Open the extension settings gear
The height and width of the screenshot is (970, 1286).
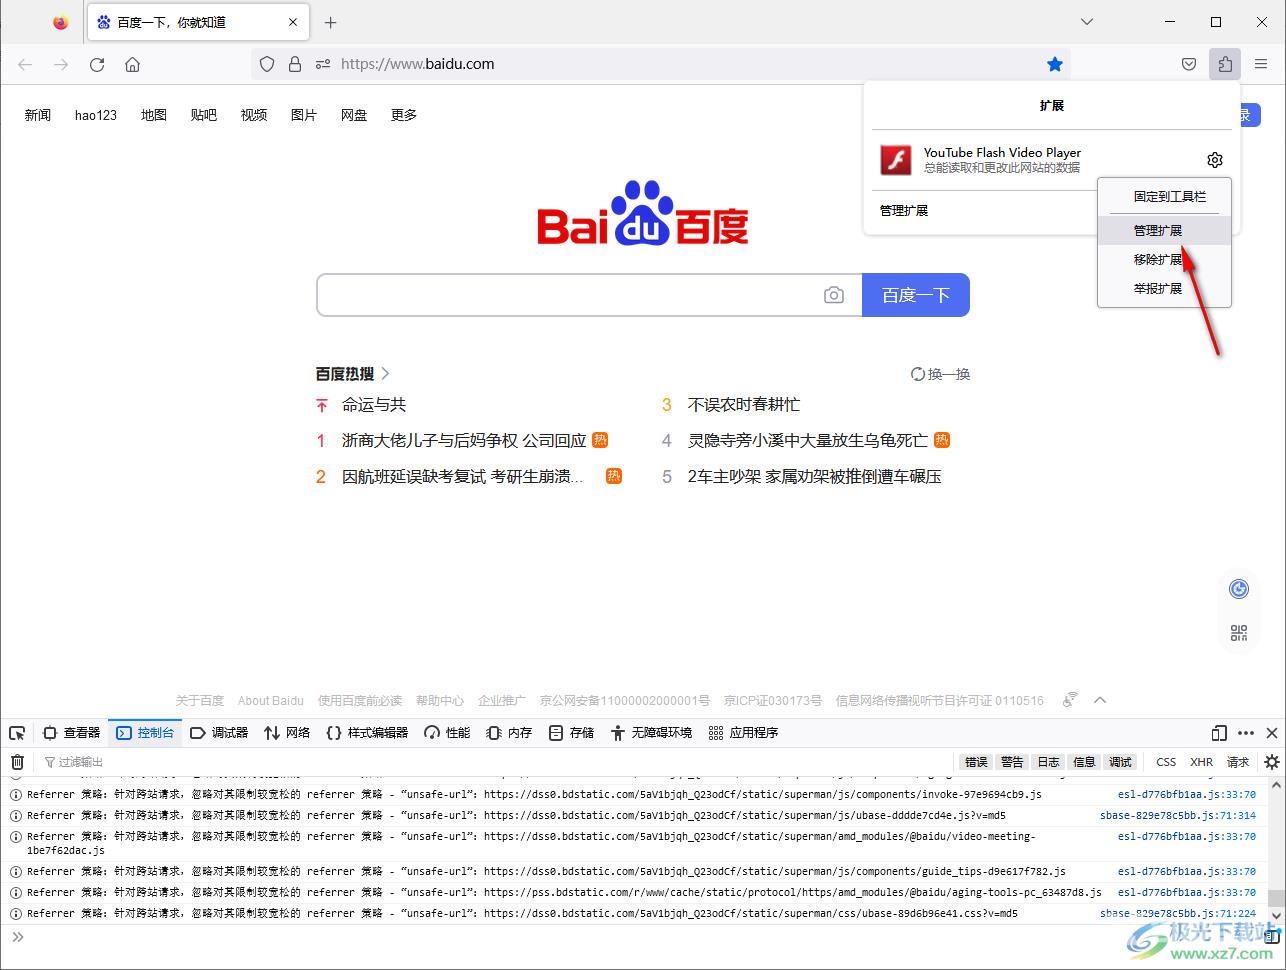pos(1215,160)
